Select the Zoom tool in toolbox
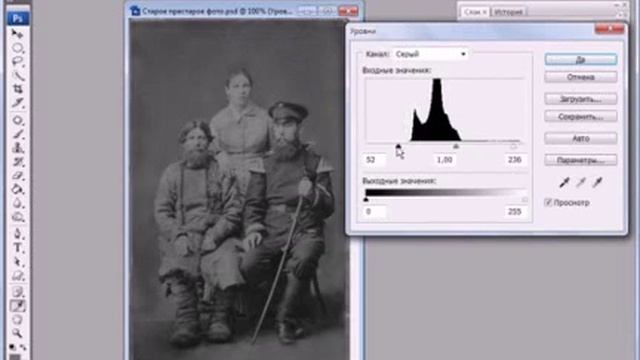The width and height of the screenshot is (640, 360). pos(18,333)
